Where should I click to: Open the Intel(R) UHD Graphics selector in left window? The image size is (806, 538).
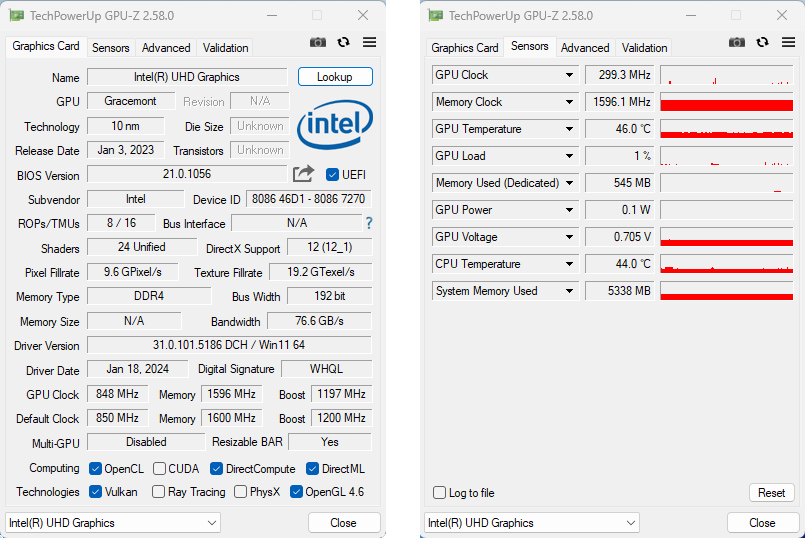[113, 523]
